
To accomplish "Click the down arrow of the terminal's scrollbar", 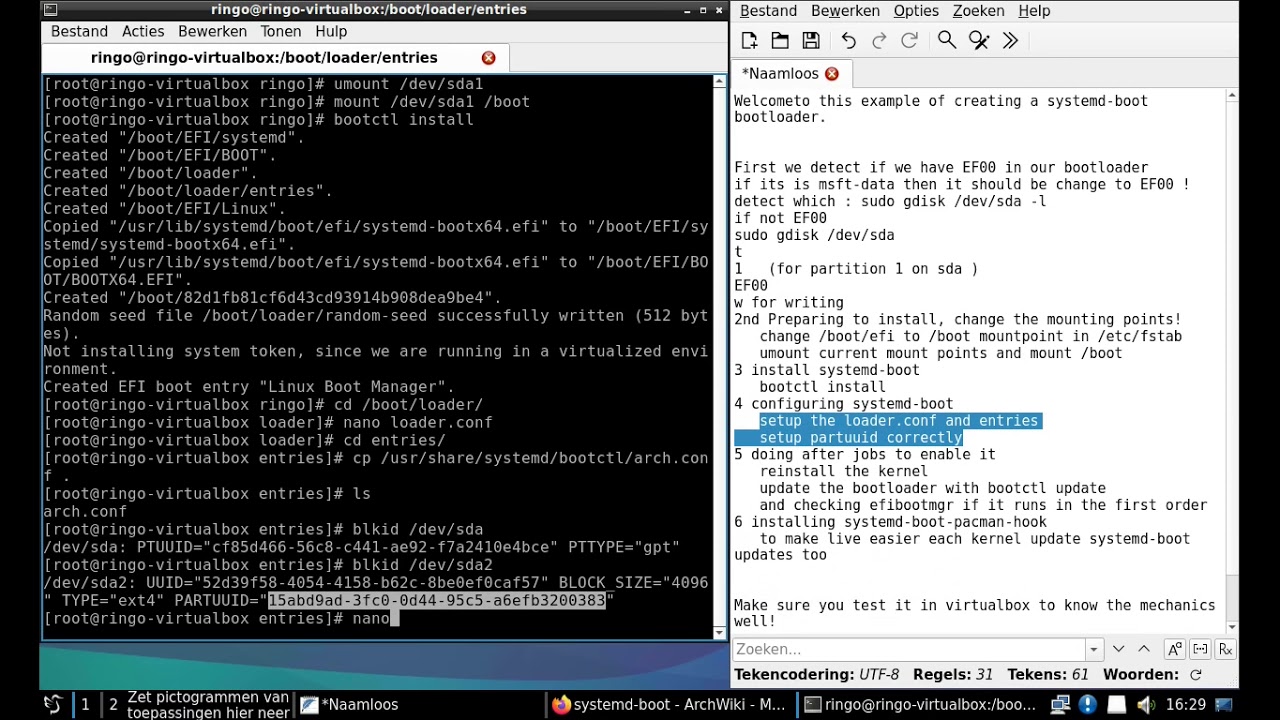I will click(719, 632).
